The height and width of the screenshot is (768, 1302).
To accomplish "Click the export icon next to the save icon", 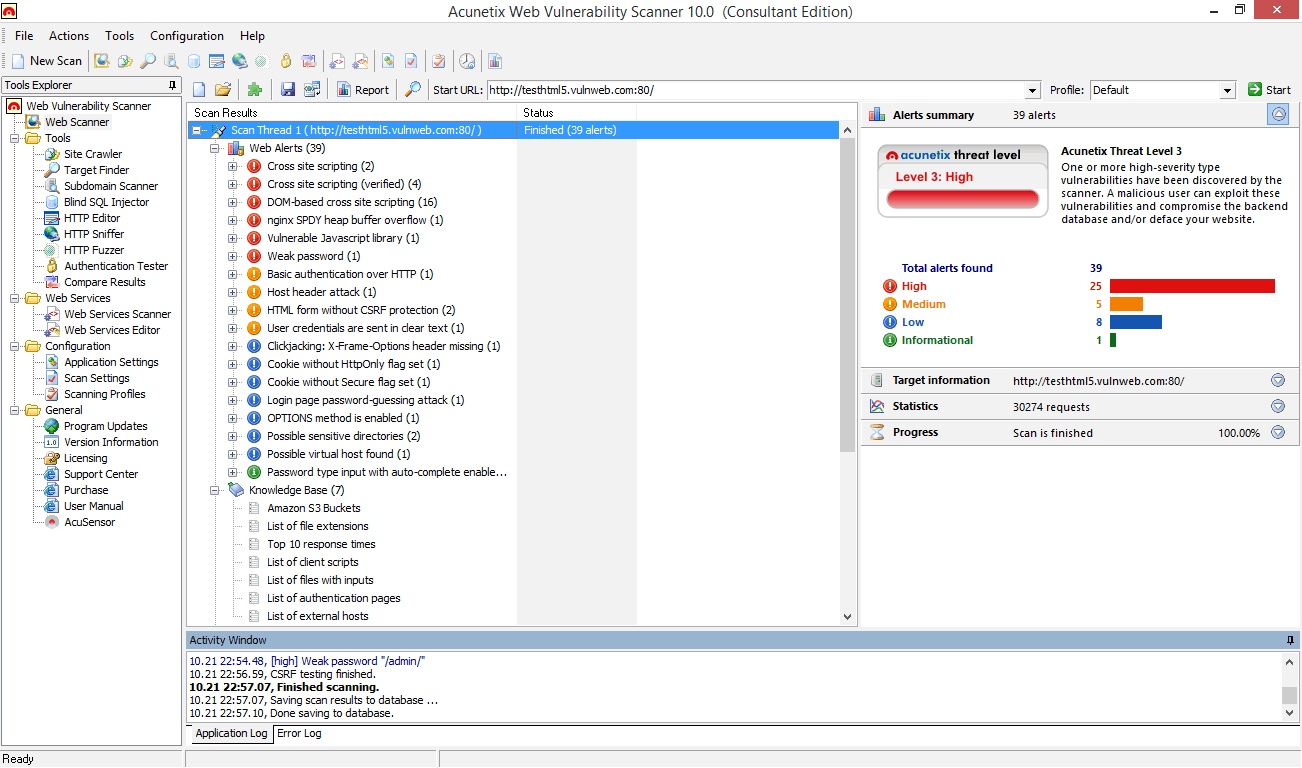I will pyautogui.click(x=312, y=90).
